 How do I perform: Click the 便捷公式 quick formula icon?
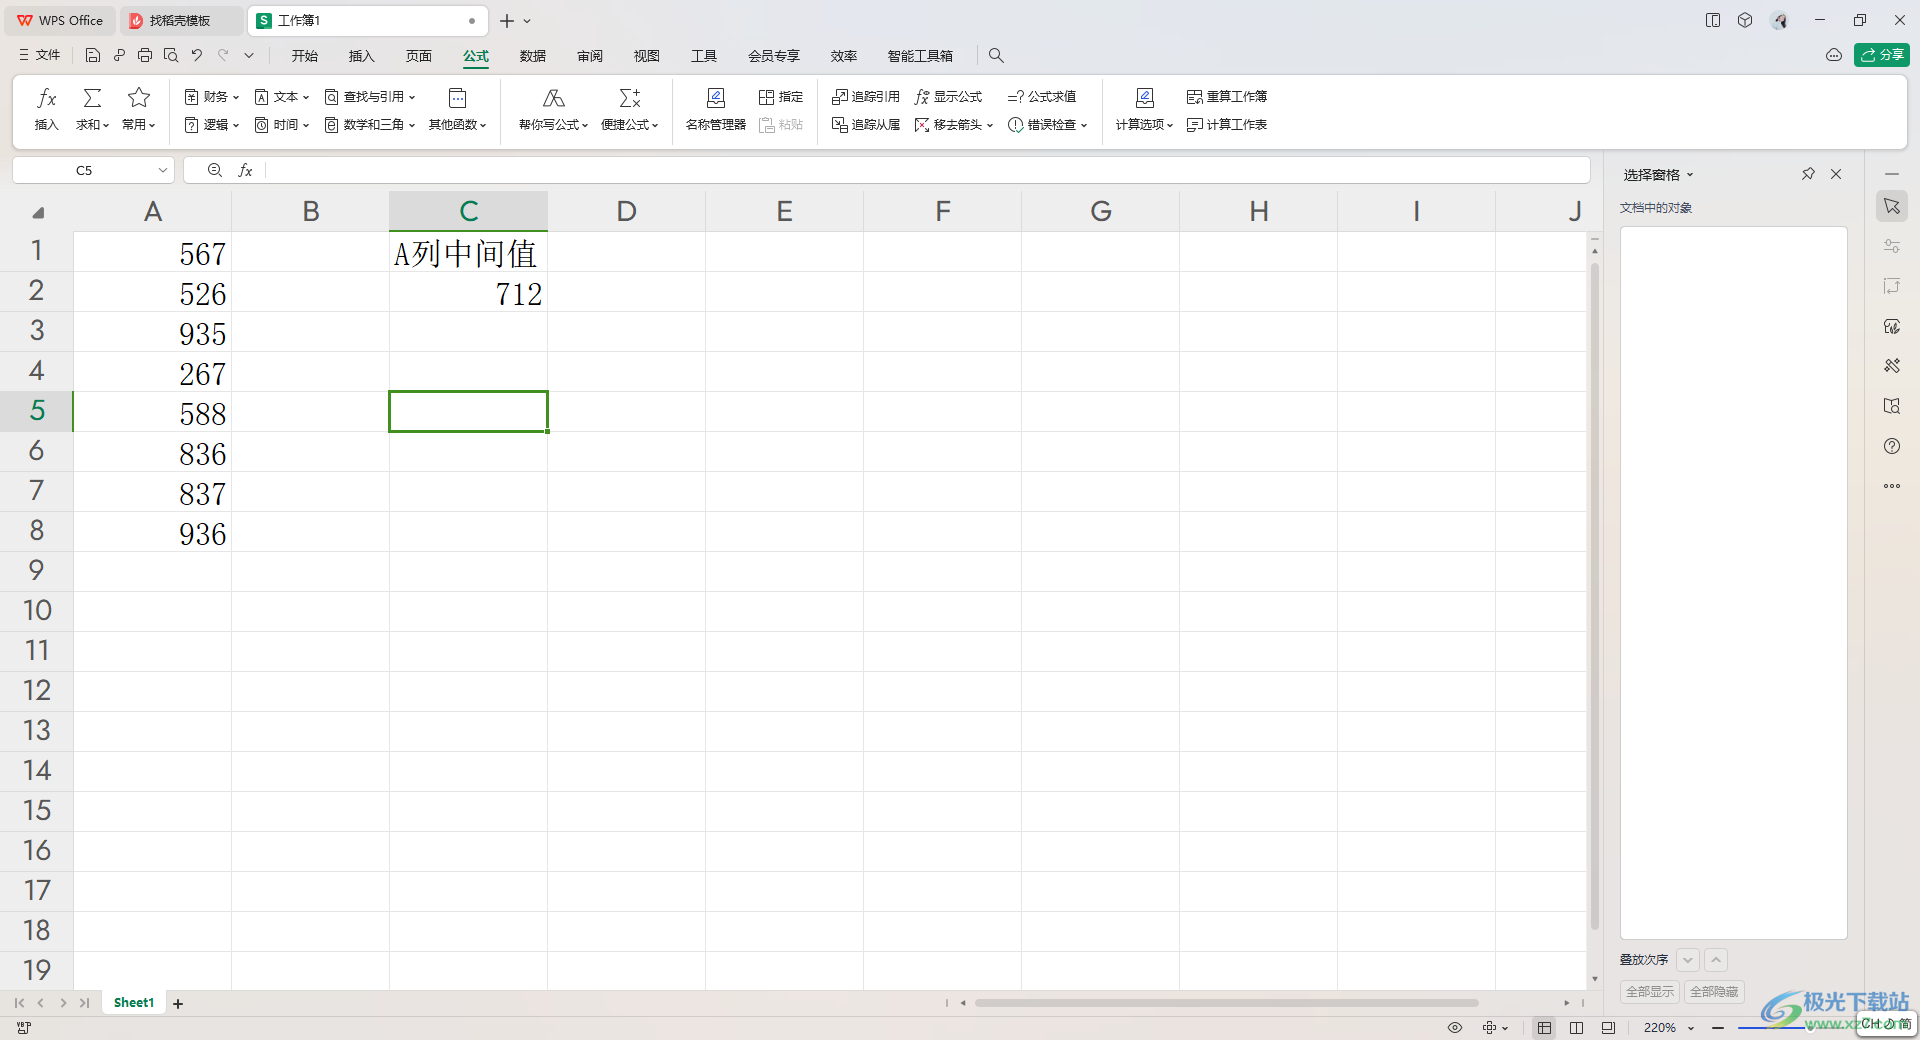[629, 98]
